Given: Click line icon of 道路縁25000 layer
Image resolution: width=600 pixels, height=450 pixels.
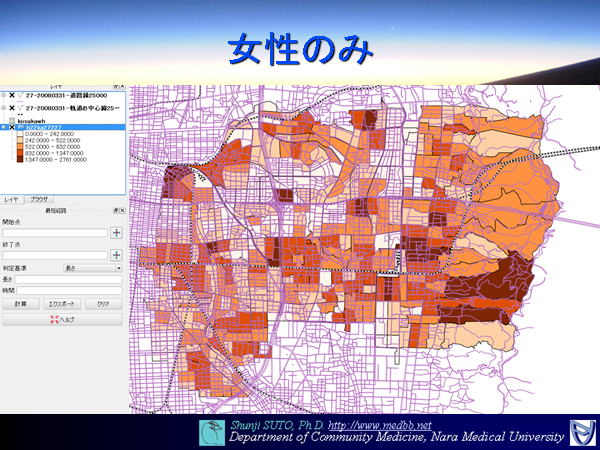Looking at the screenshot, I should point(20,95).
